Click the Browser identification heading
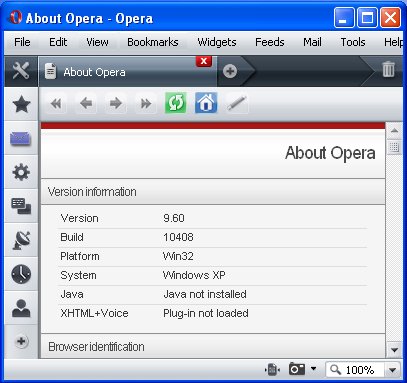407x383 pixels. pos(96,347)
